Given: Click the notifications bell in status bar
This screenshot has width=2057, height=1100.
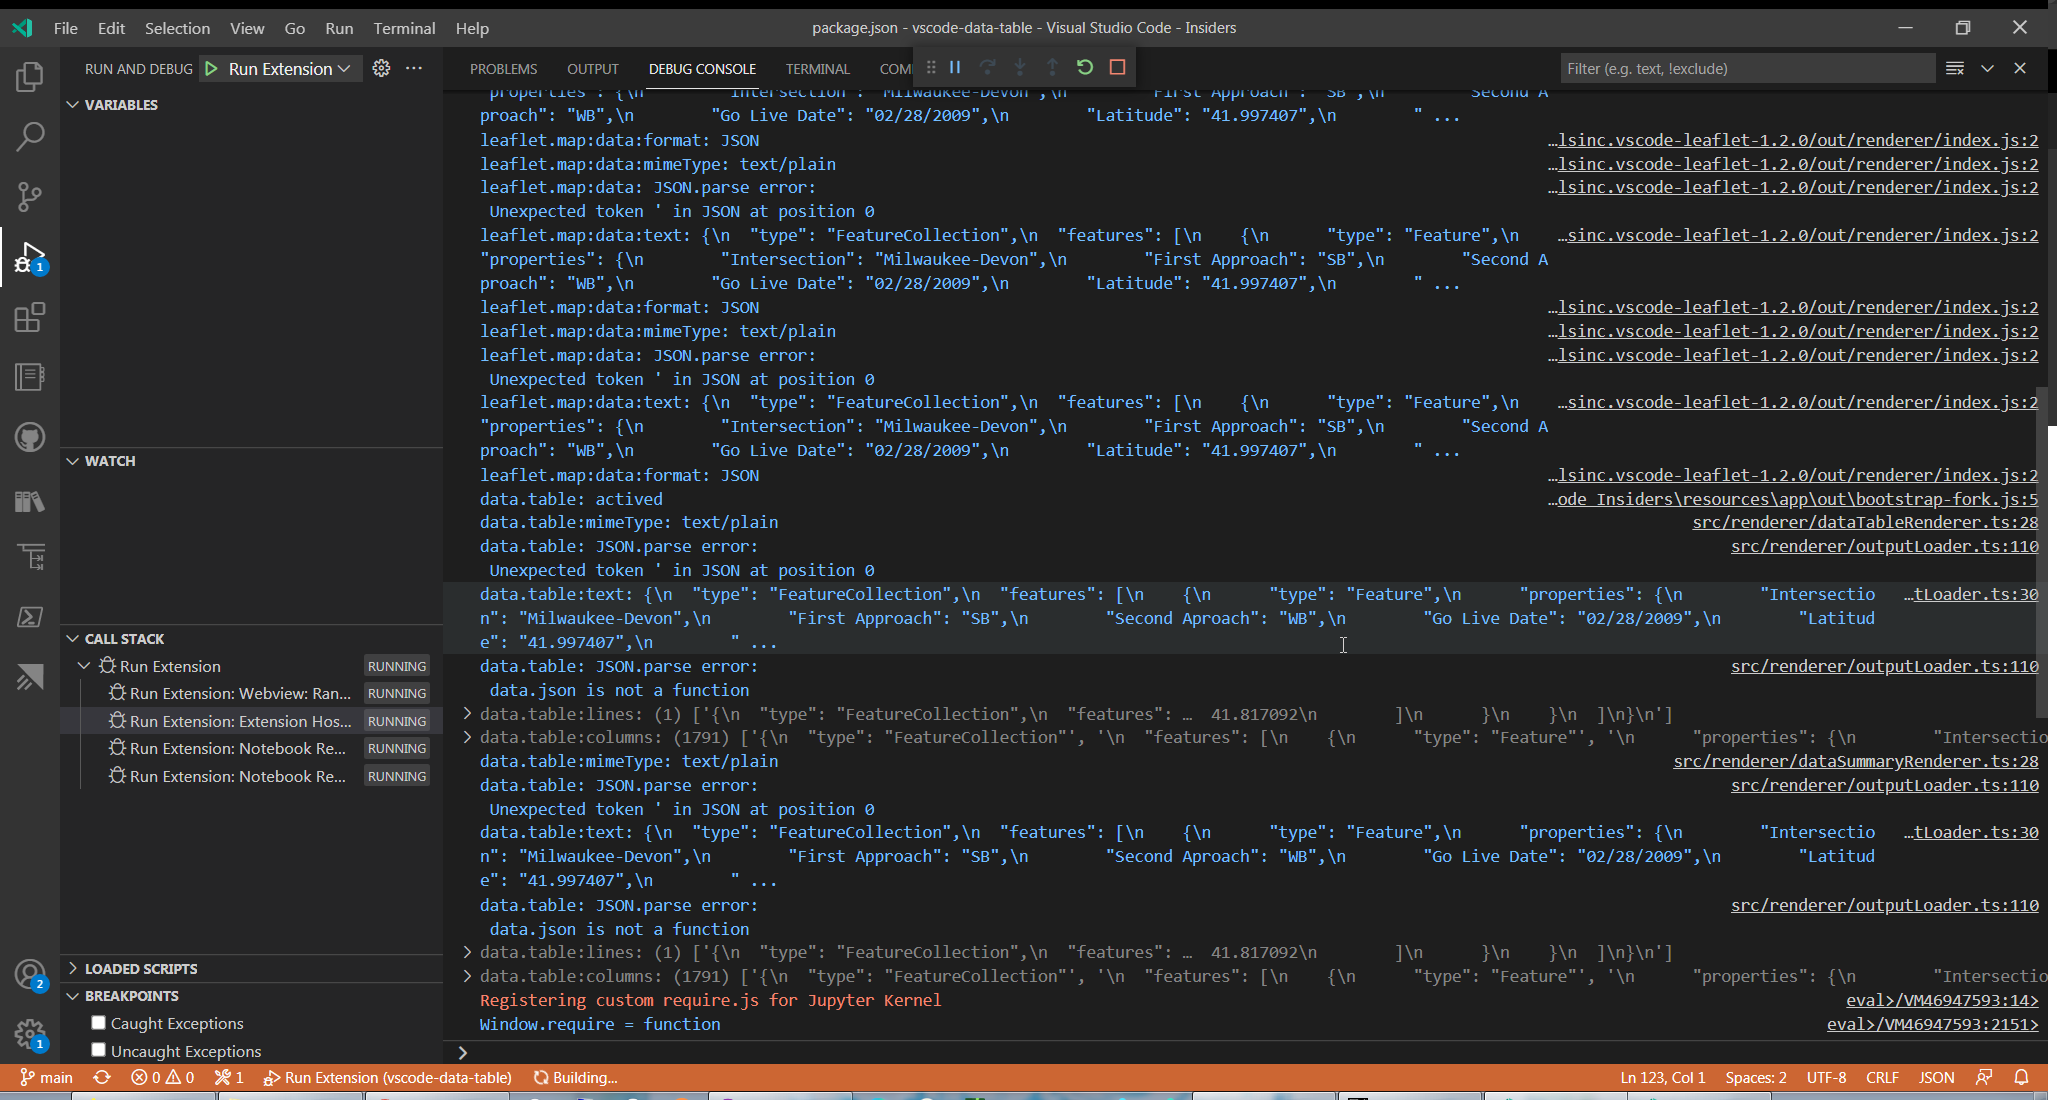Looking at the screenshot, I should click(2021, 1077).
